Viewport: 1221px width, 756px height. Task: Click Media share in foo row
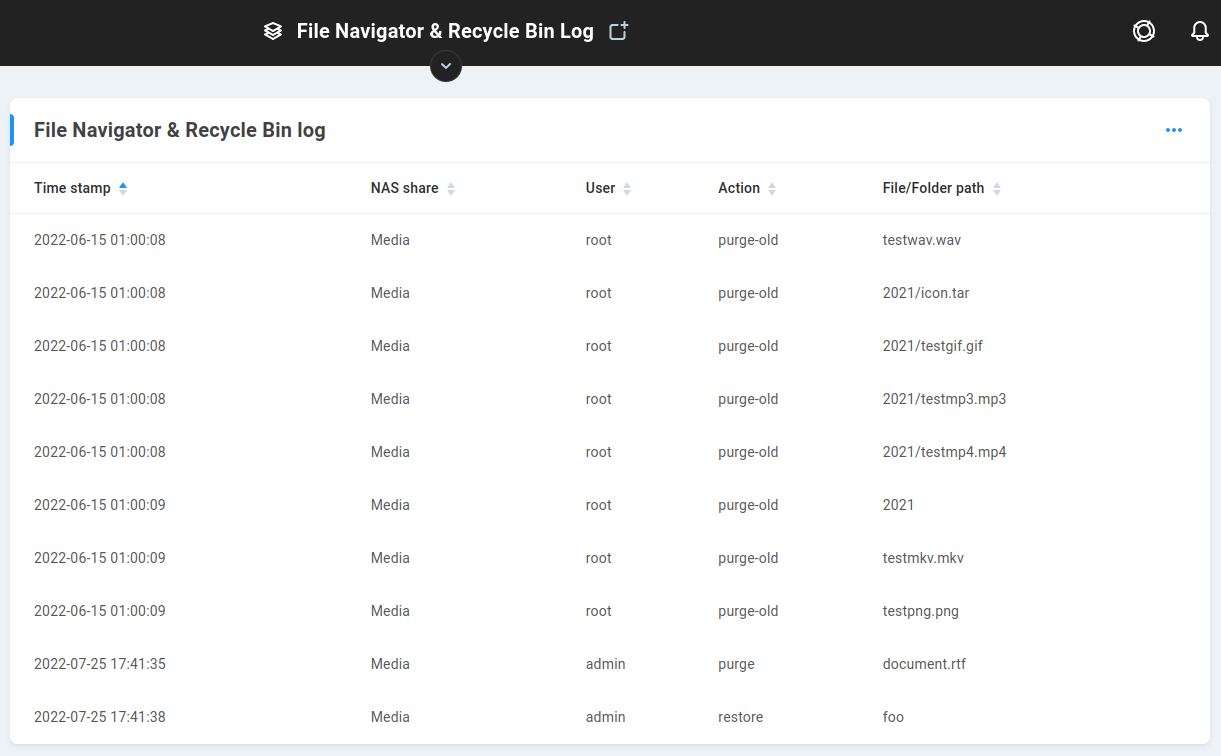(x=390, y=717)
